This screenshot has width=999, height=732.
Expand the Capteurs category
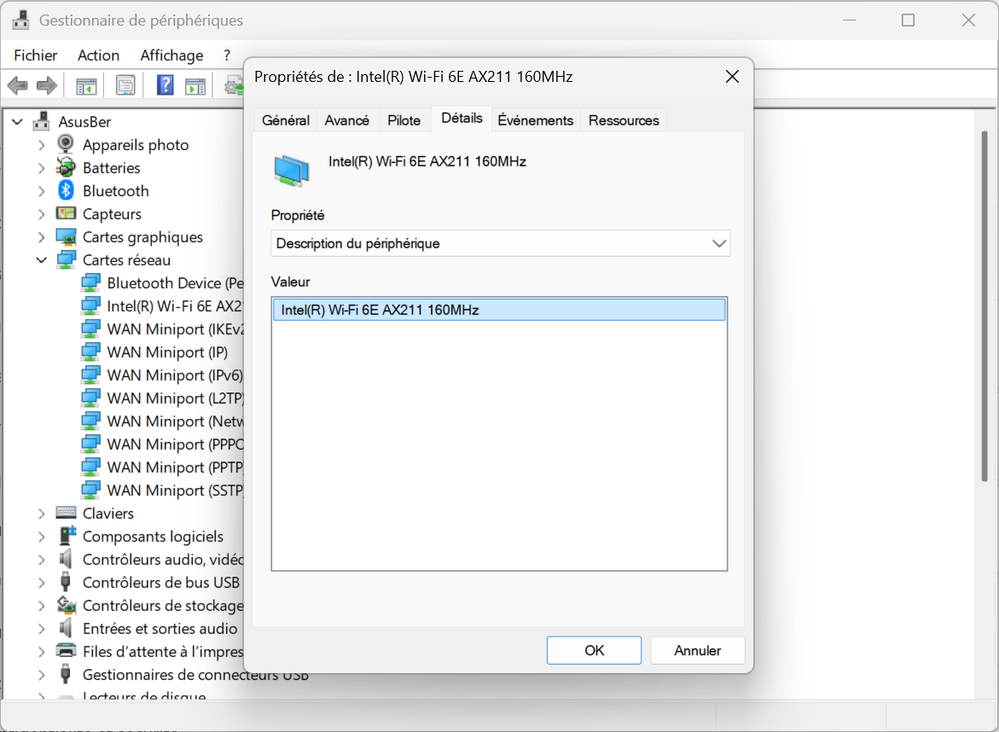point(41,214)
